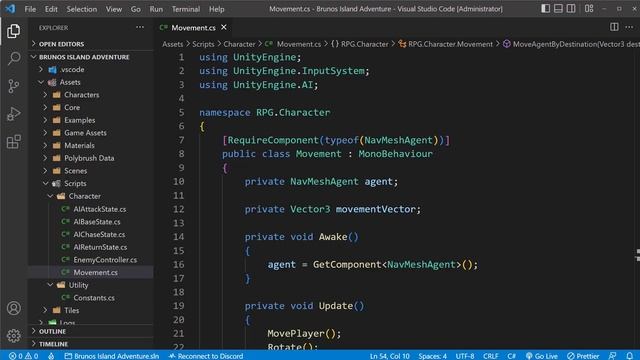Expand the Materials folder
This screenshot has height=360, width=640.
(x=91, y=145)
